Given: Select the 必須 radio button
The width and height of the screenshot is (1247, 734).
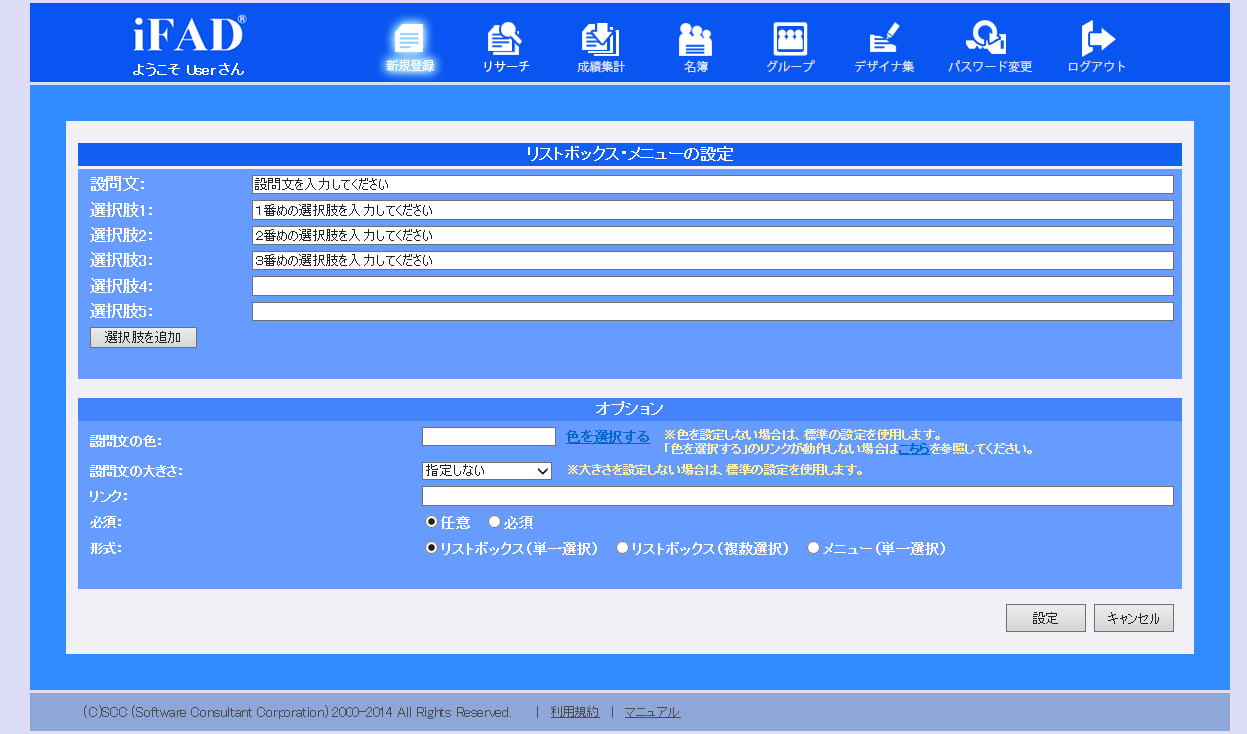Looking at the screenshot, I should point(494,522).
